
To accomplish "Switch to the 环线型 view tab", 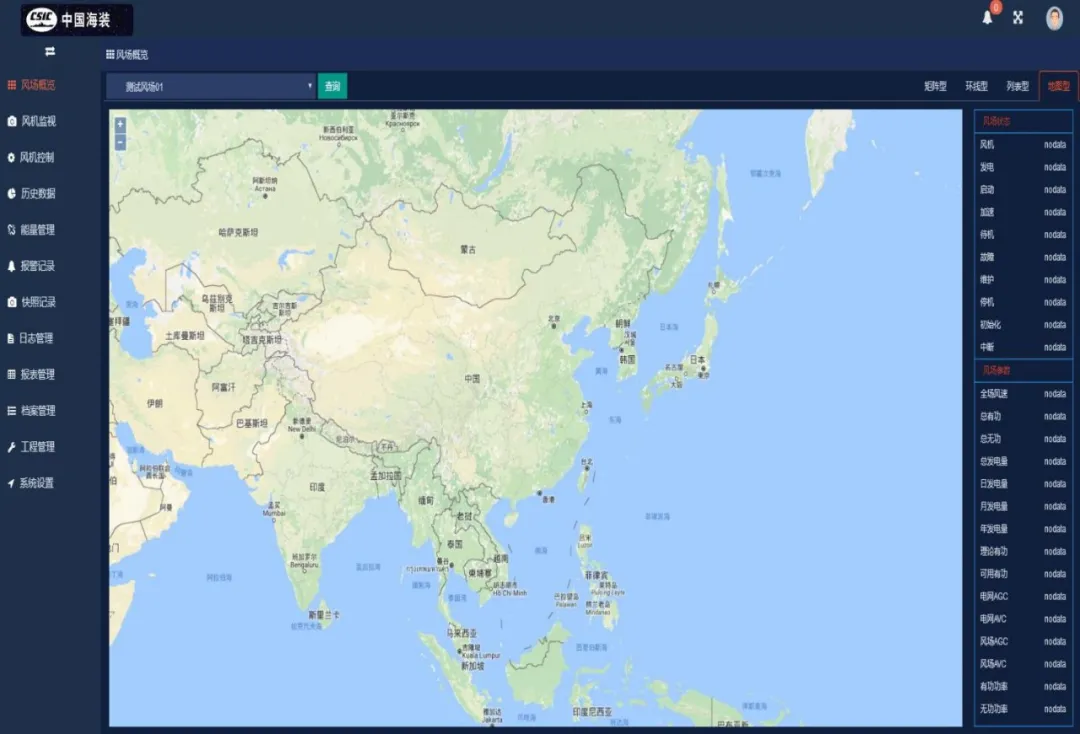I will tap(976, 86).
